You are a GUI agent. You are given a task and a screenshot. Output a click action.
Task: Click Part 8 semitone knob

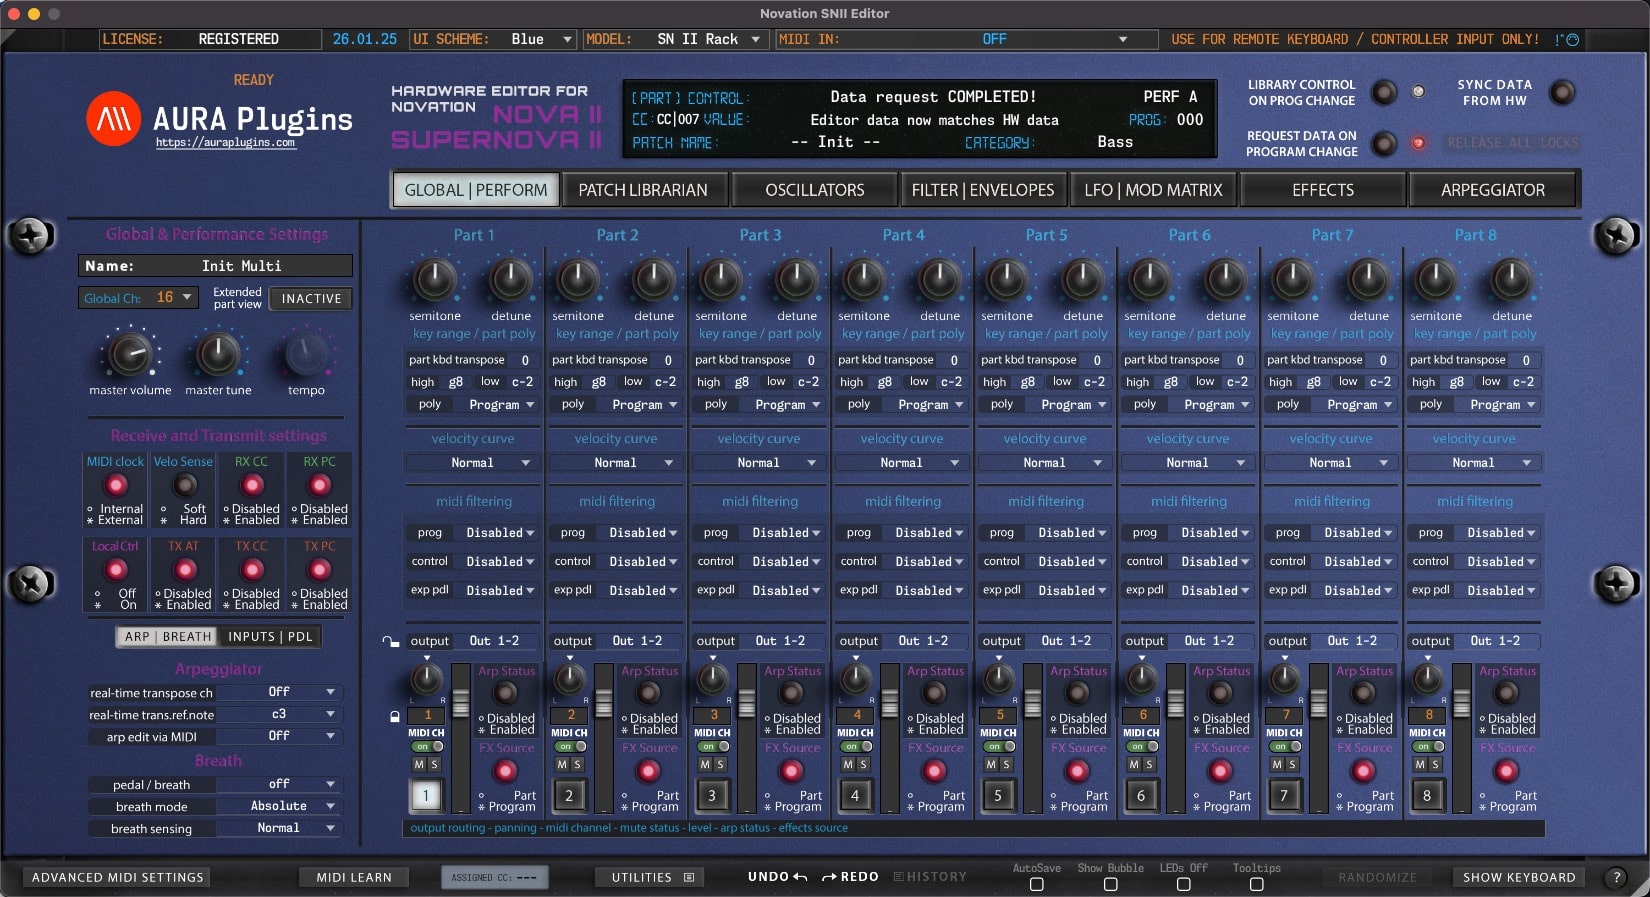1436,281
